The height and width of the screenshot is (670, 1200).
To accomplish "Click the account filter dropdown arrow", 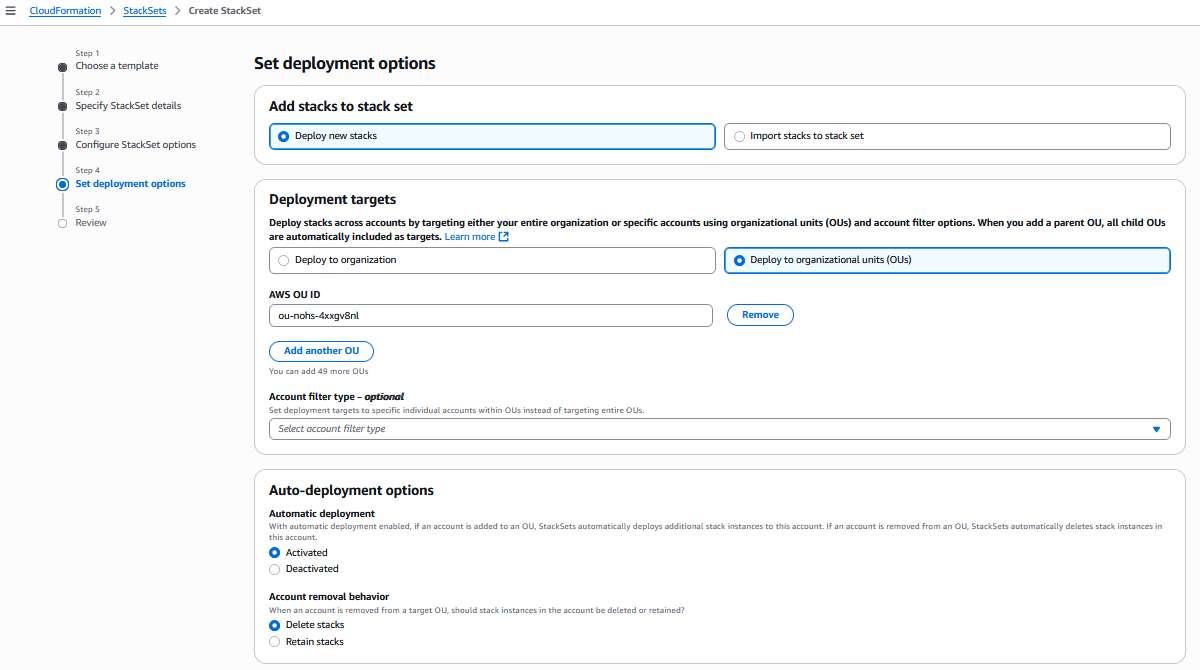I will 1157,428.
